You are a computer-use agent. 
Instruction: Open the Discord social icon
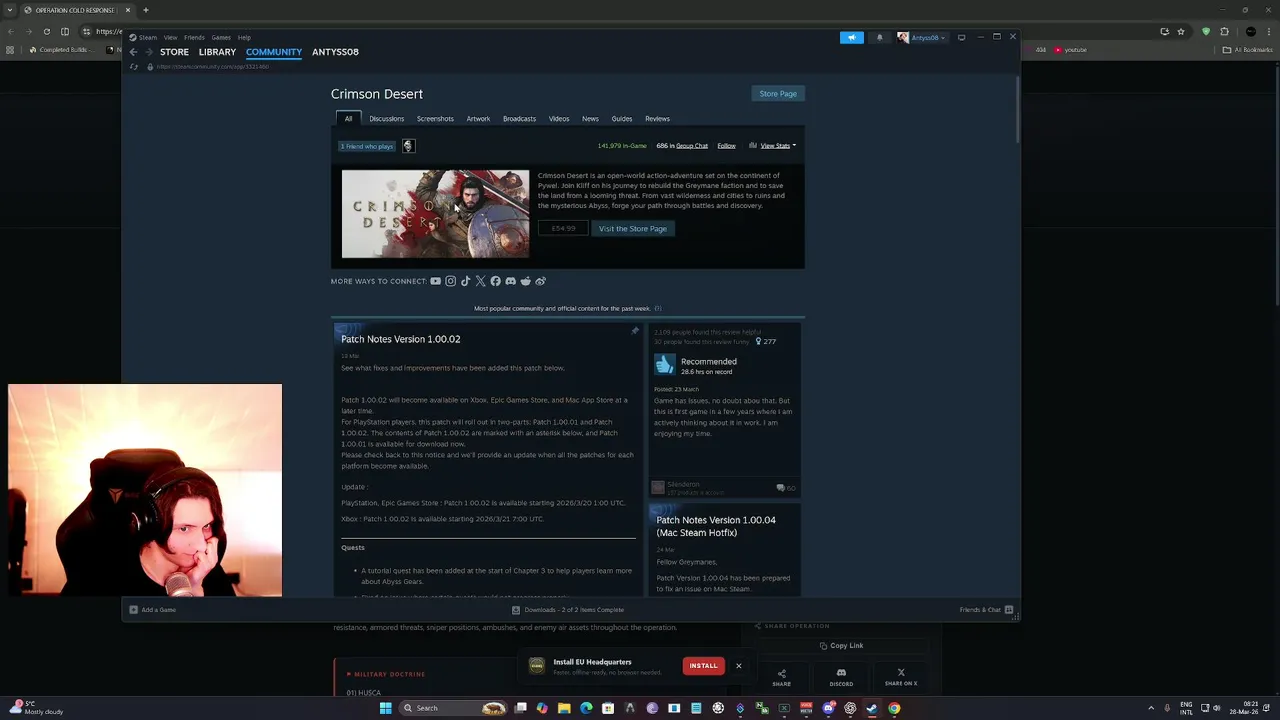click(510, 281)
